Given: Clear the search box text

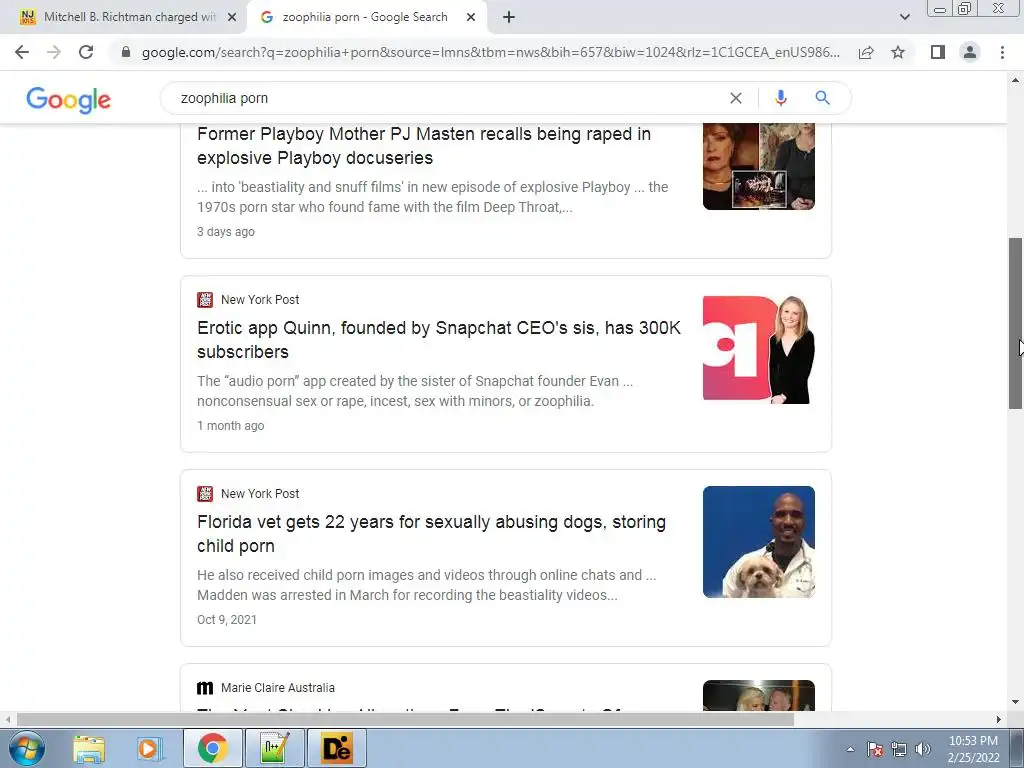Looking at the screenshot, I should coord(736,98).
